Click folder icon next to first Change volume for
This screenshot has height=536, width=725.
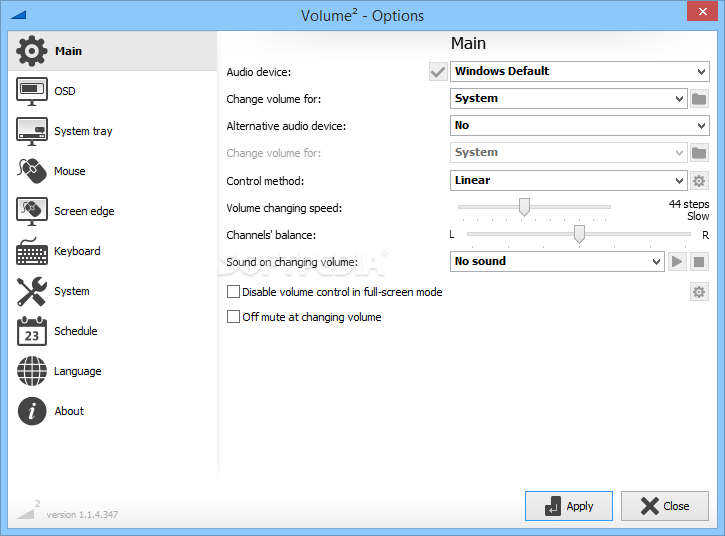click(699, 99)
